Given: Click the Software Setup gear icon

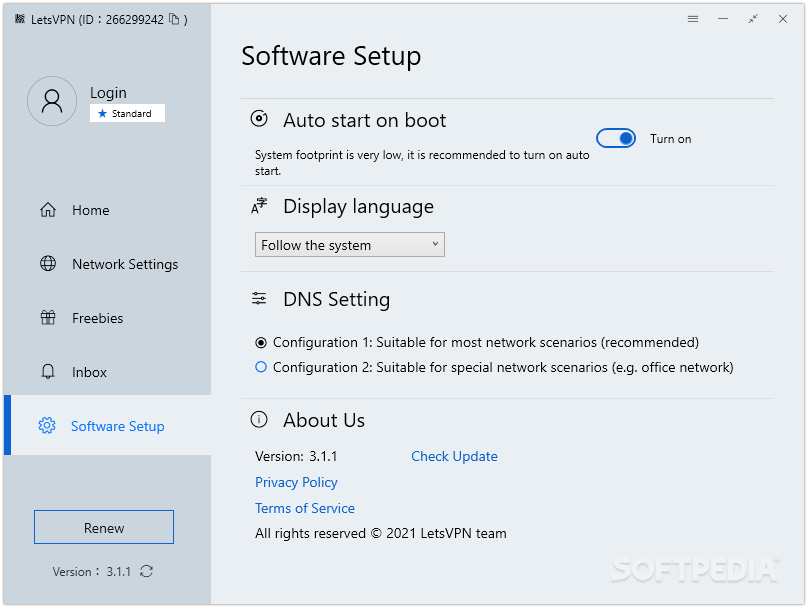Looking at the screenshot, I should click(47, 426).
